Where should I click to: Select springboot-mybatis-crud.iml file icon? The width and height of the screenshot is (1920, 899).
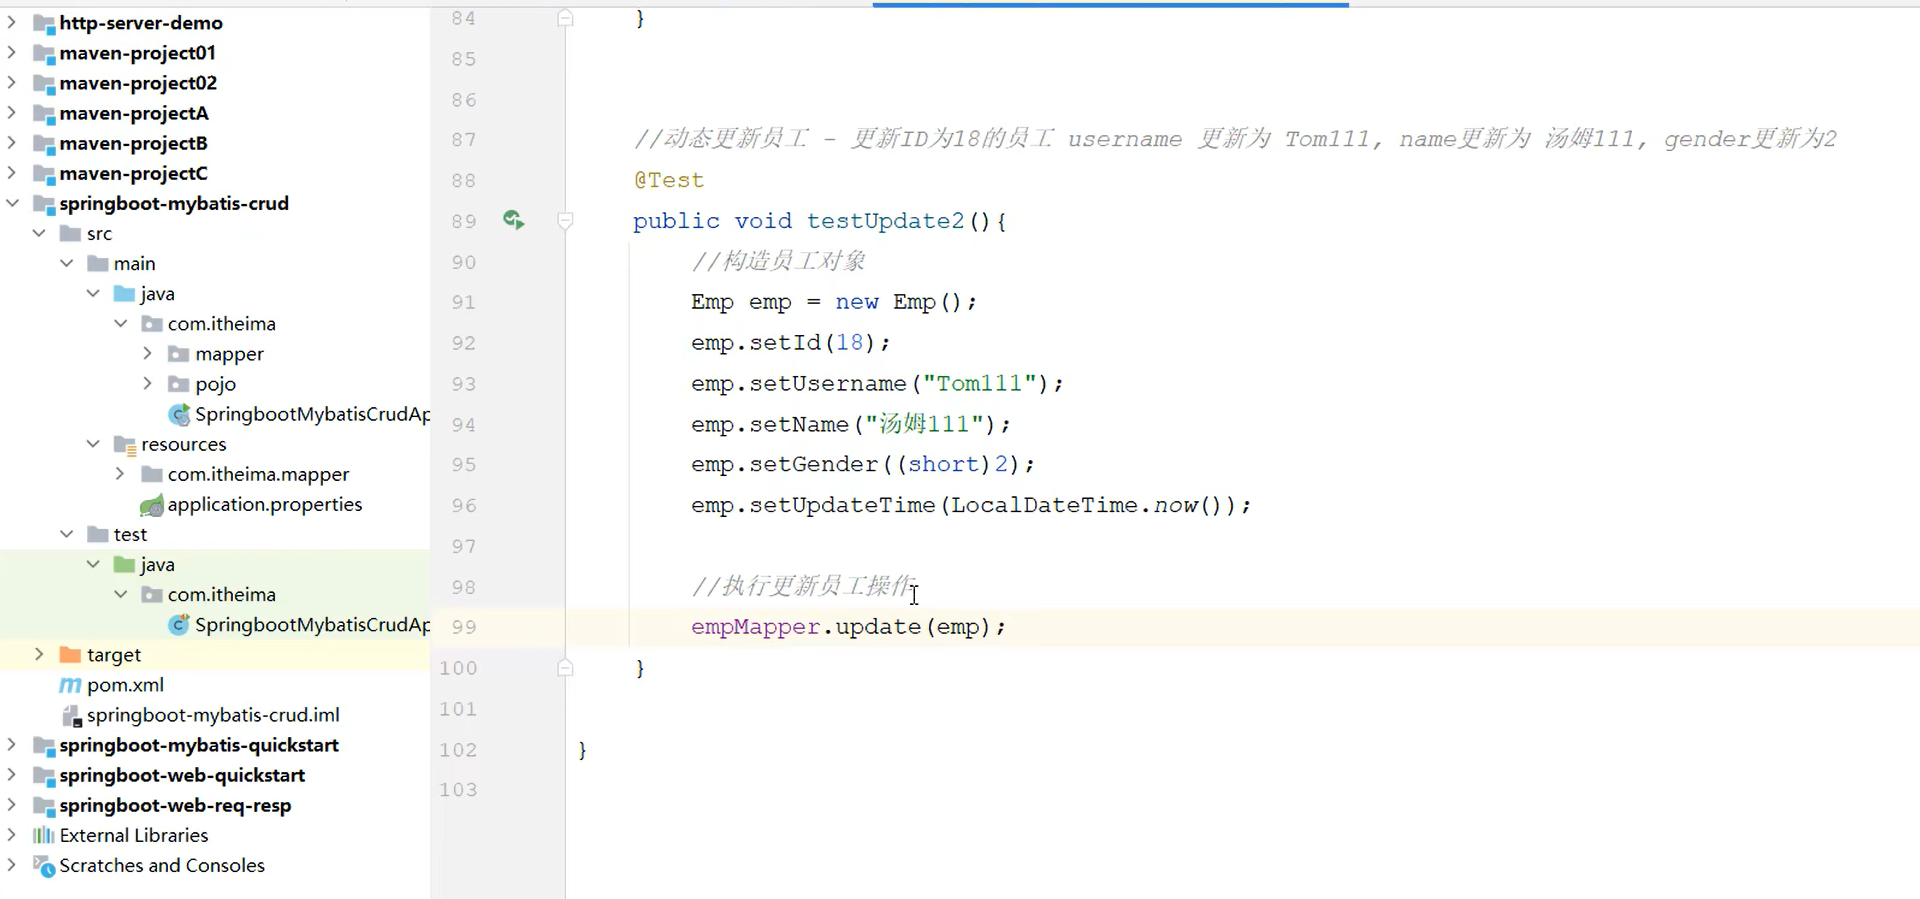tap(72, 716)
